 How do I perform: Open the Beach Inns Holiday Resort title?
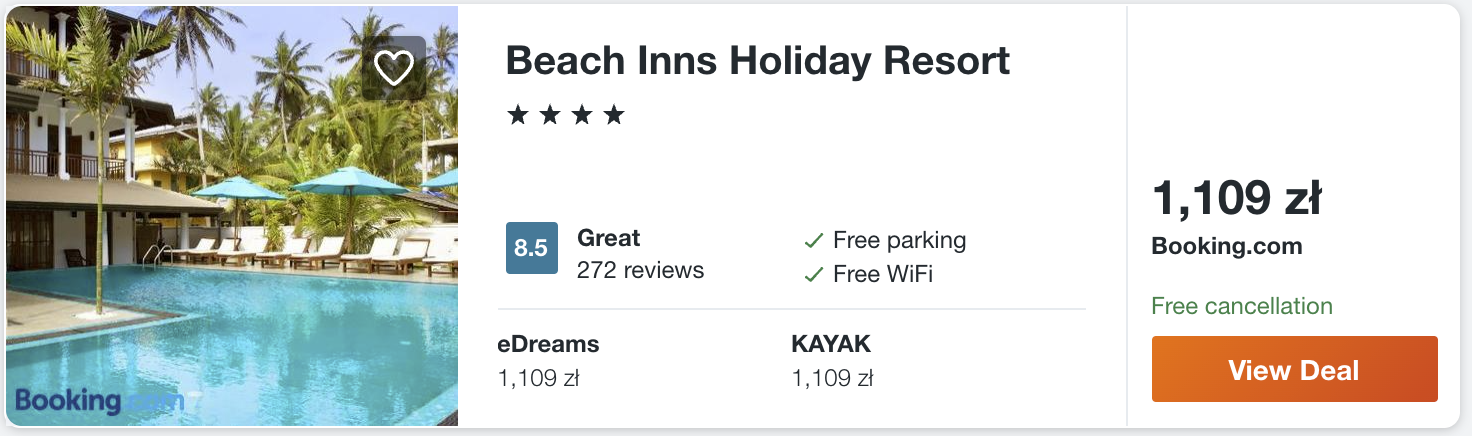point(757,61)
